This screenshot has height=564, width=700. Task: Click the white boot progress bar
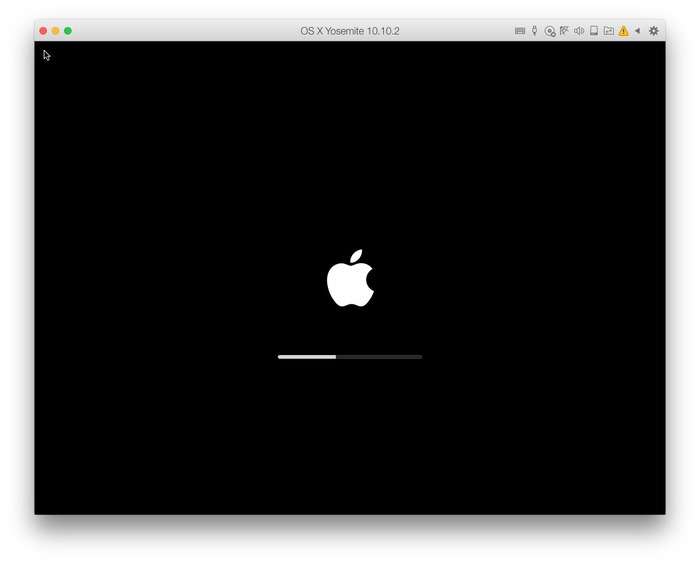tap(350, 357)
